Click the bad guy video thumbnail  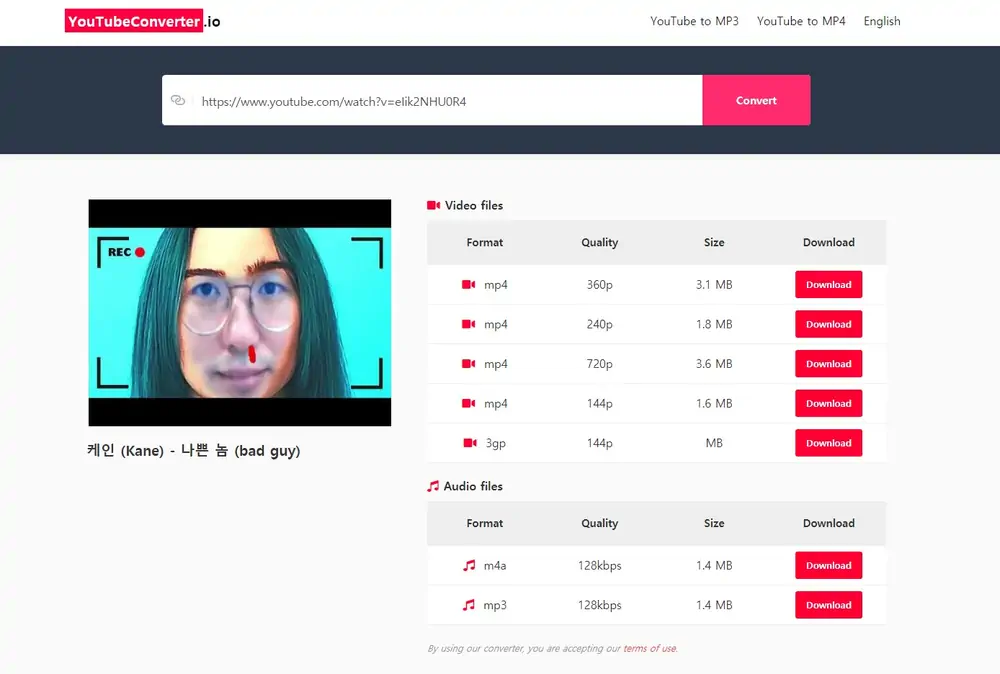(240, 311)
